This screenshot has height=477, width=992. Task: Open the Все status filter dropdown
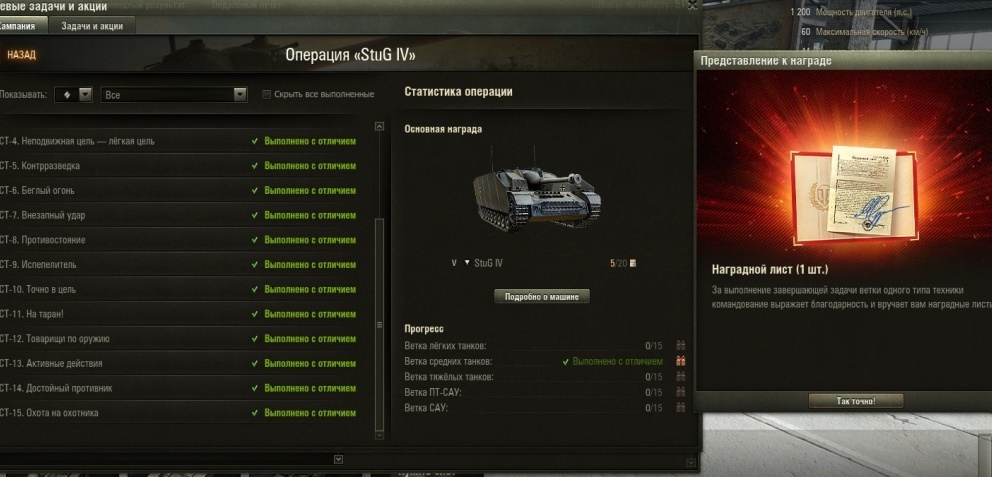174,94
